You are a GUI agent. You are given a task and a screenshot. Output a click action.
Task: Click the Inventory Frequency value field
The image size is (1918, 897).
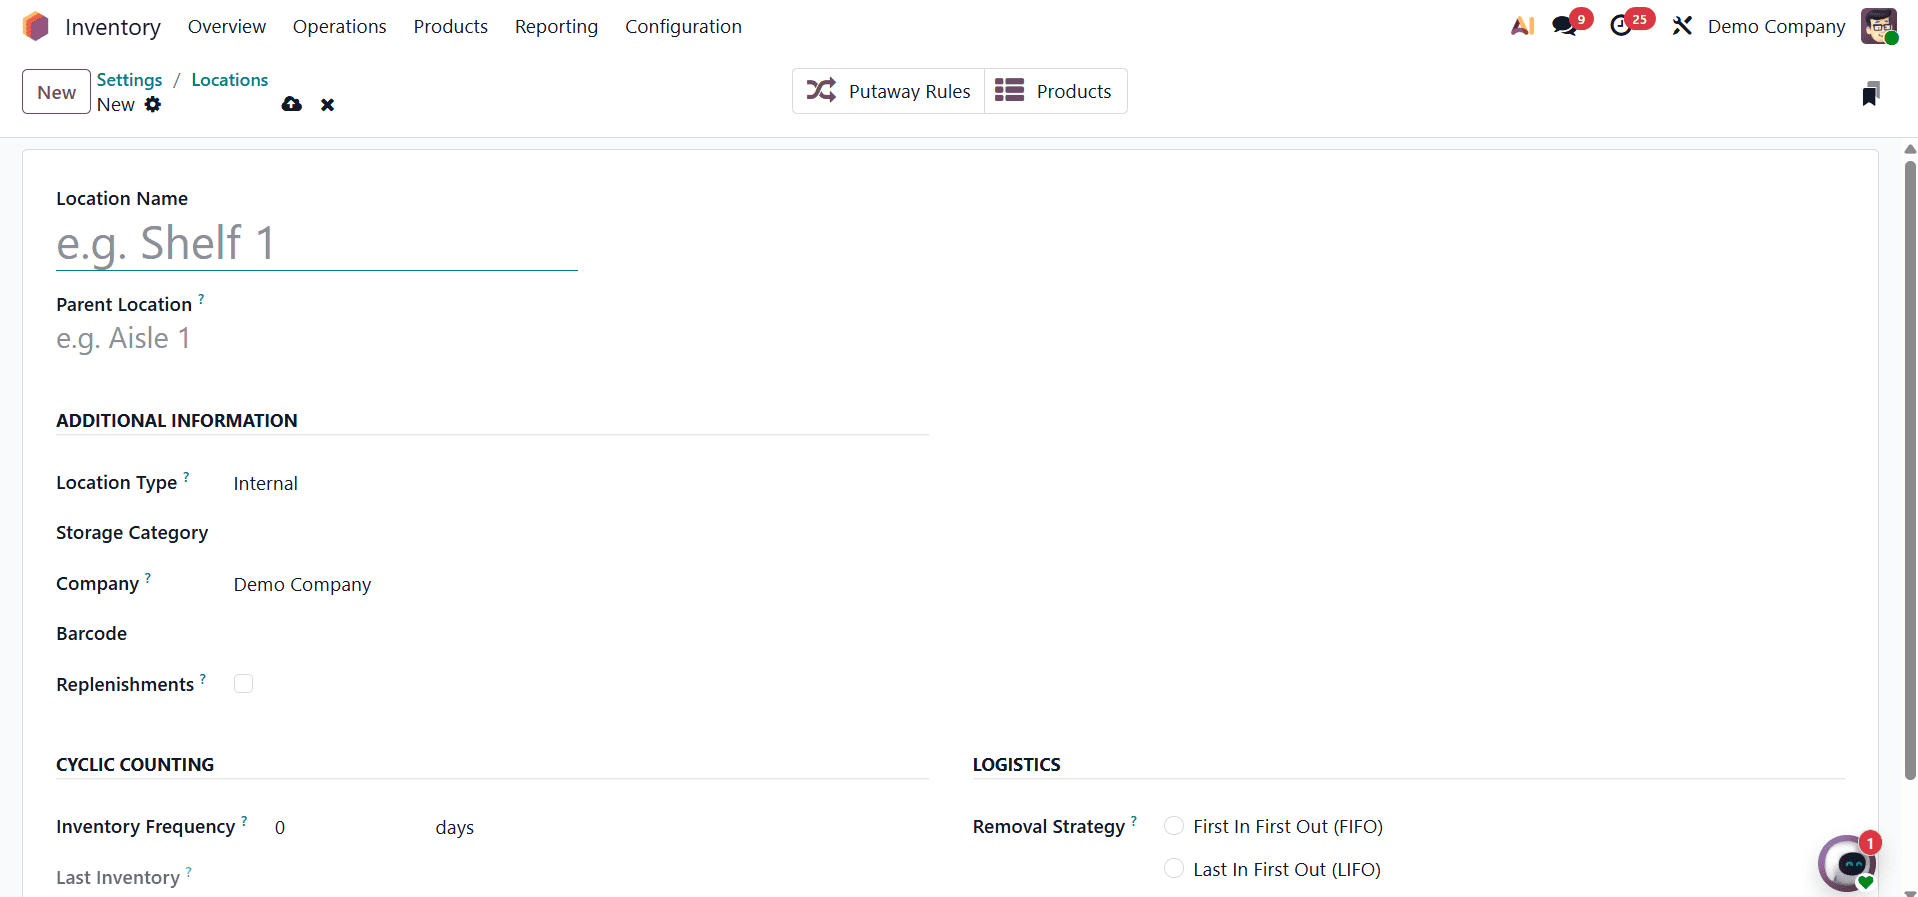pyautogui.click(x=347, y=828)
